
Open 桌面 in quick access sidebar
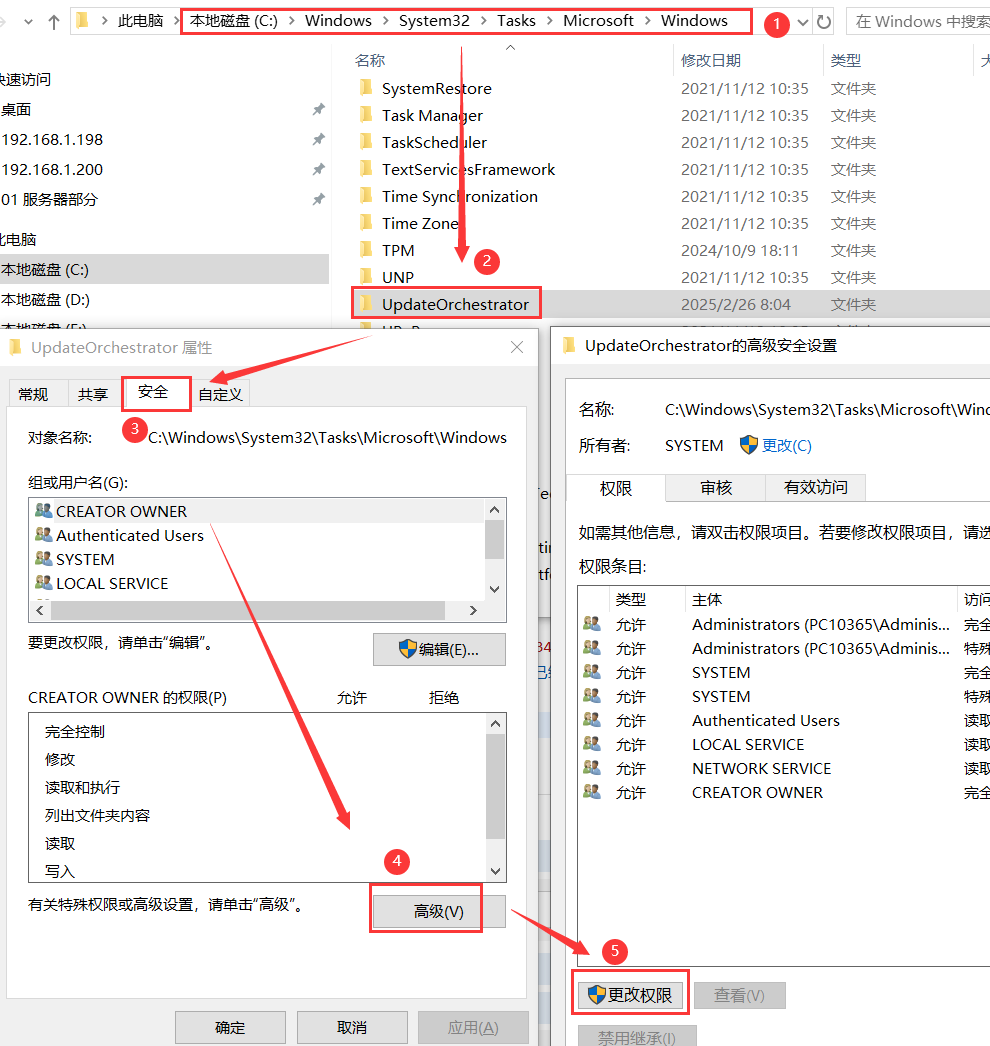click(x=16, y=109)
